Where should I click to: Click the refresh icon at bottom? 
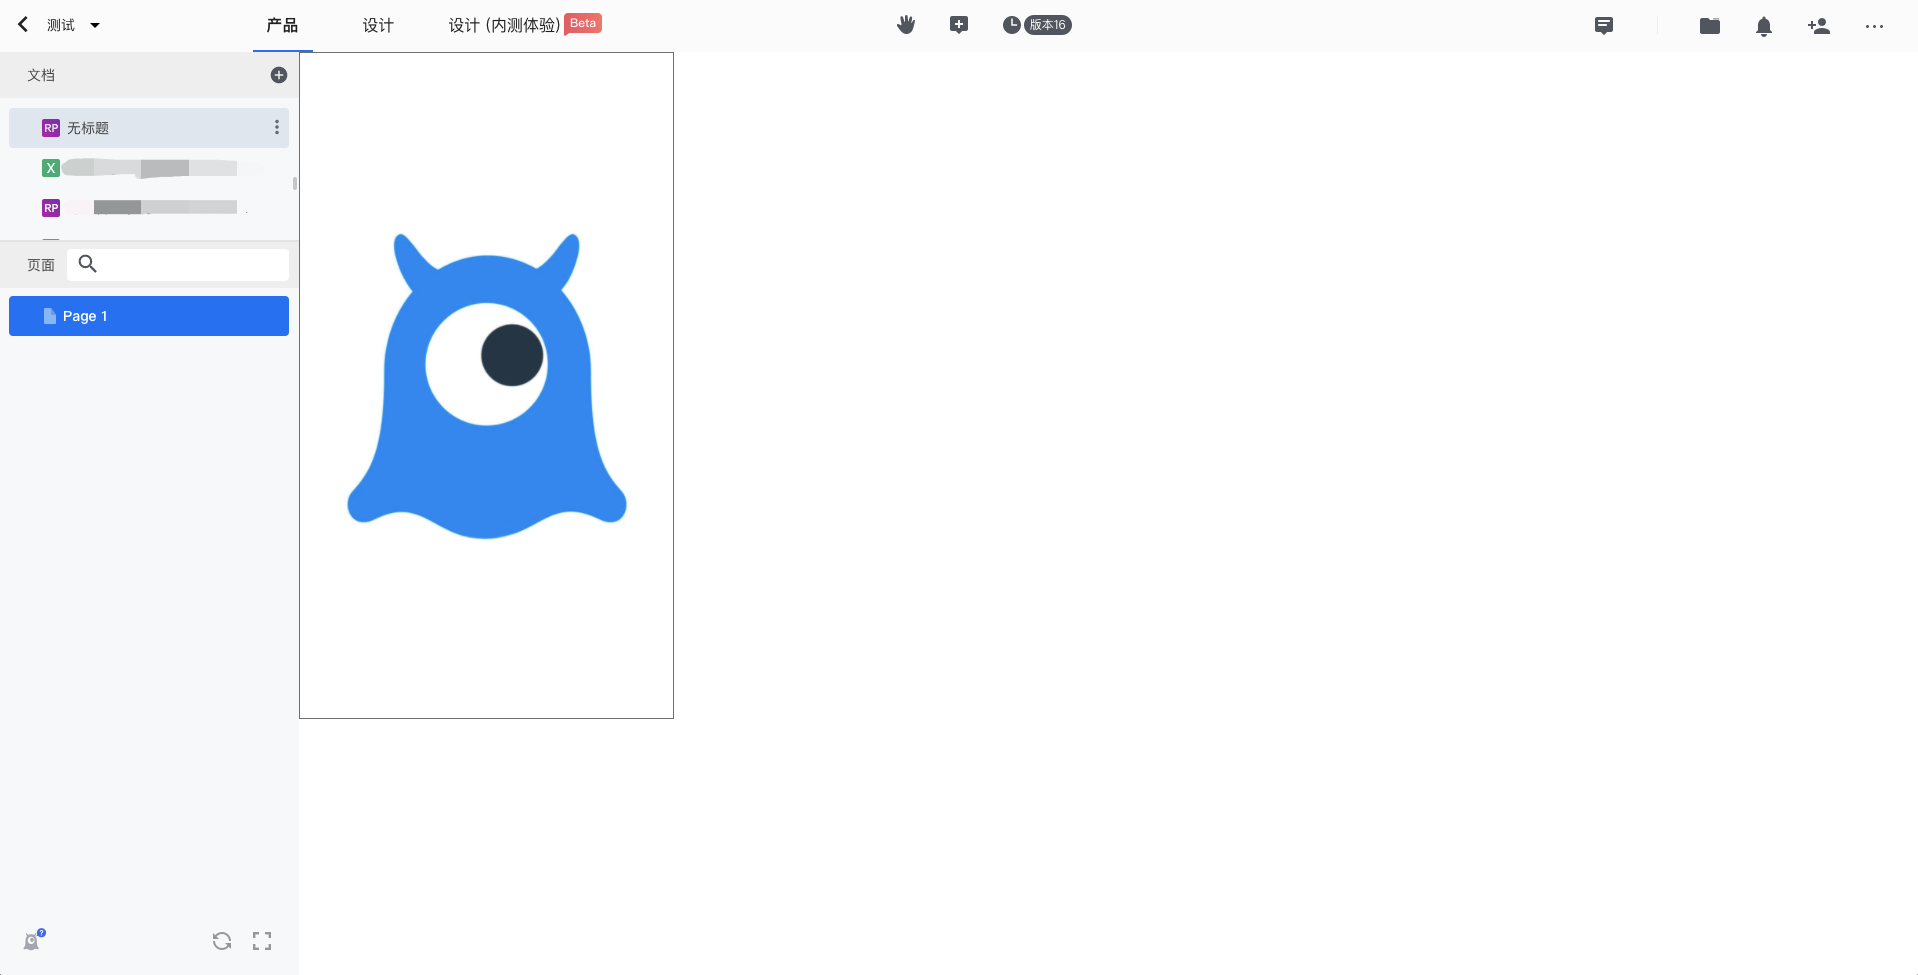(222, 941)
